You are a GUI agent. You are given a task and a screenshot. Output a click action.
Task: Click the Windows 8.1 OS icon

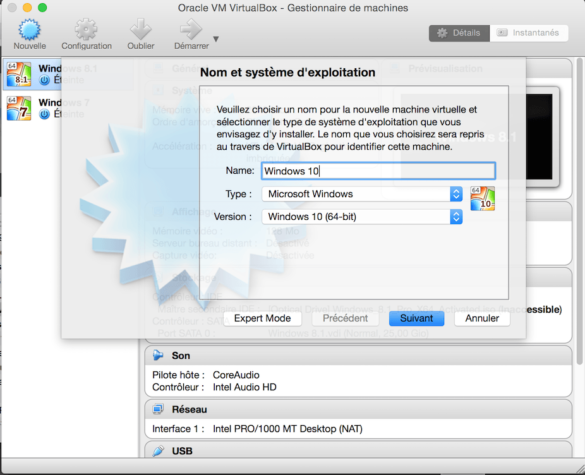pos(19,74)
